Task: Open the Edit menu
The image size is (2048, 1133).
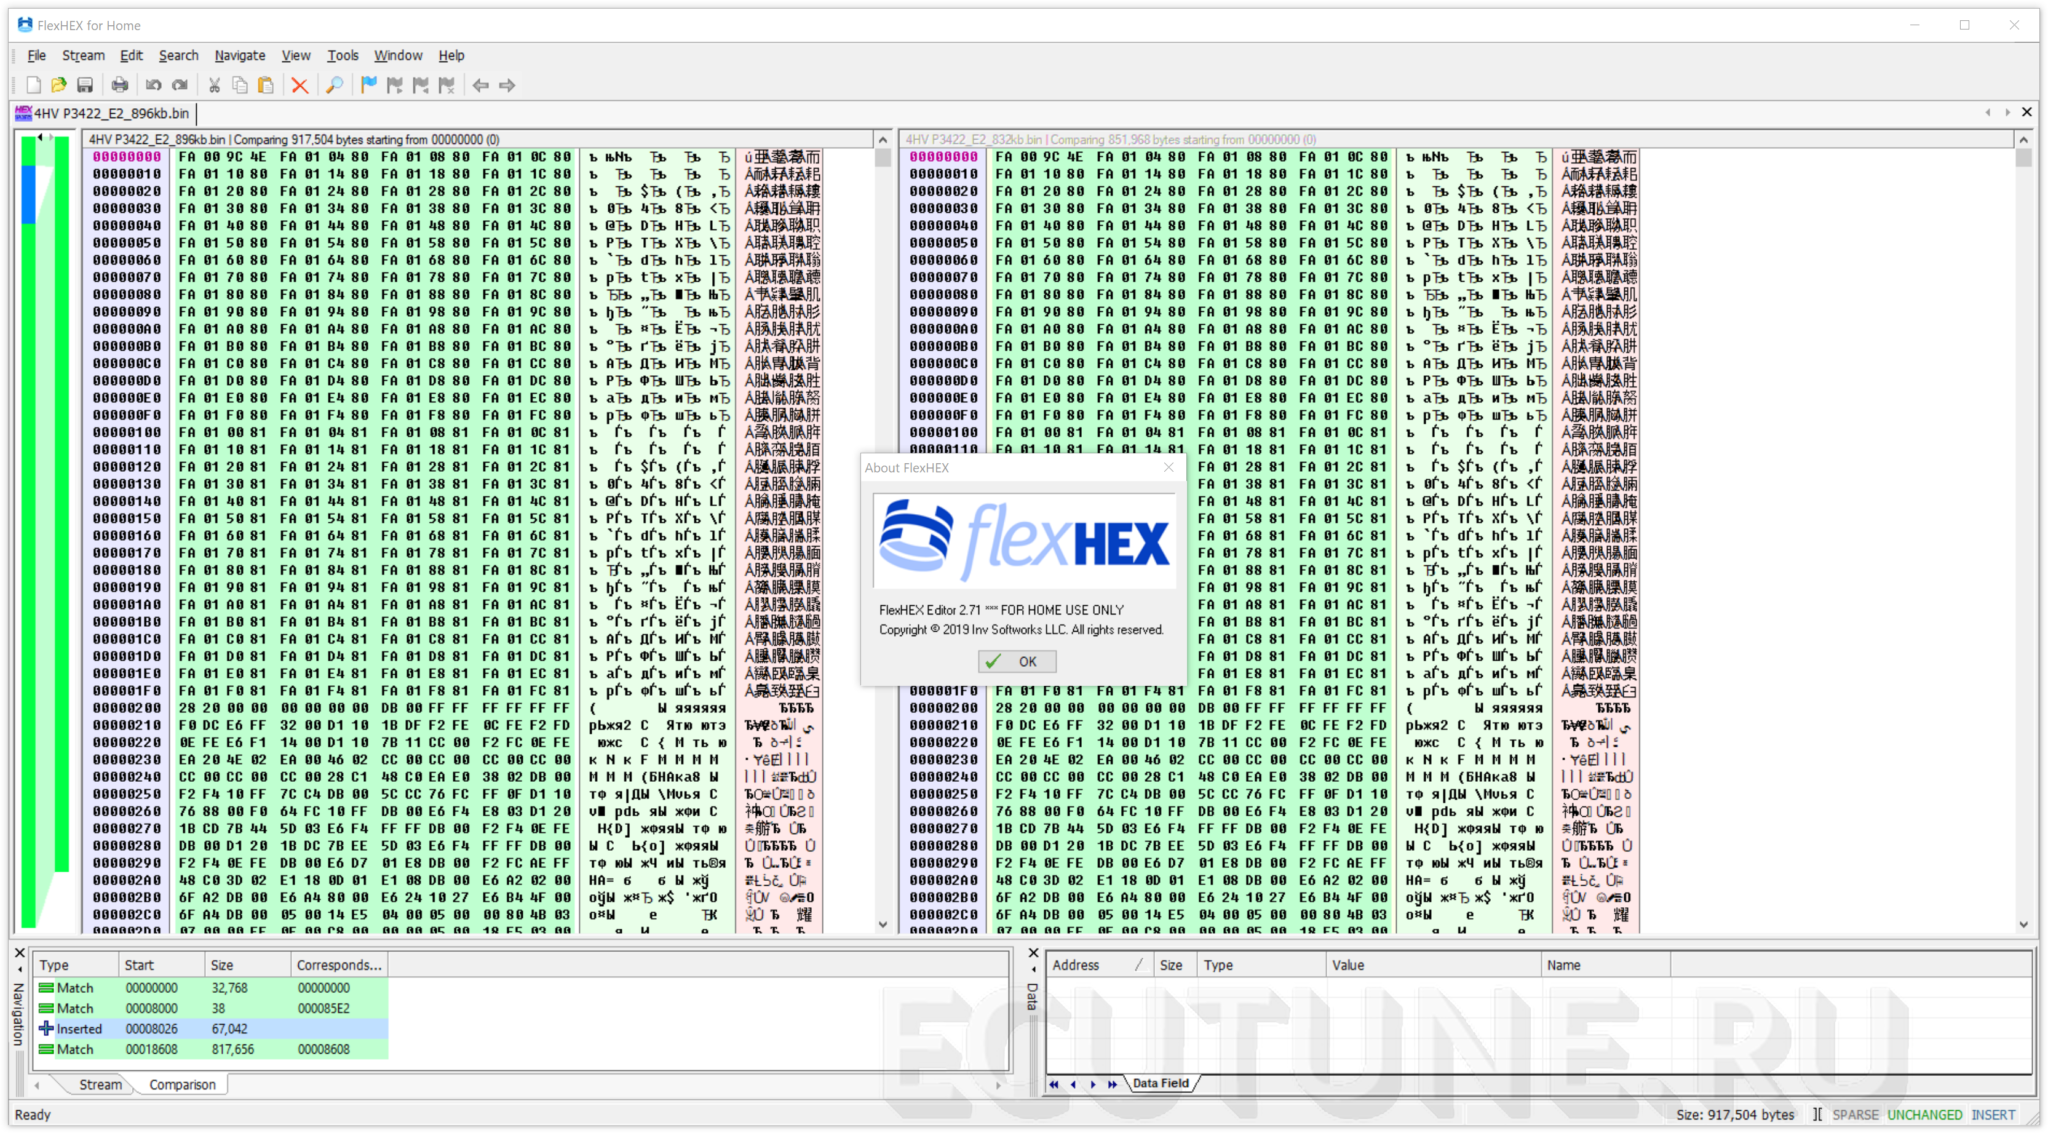Action: [x=131, y=56]
